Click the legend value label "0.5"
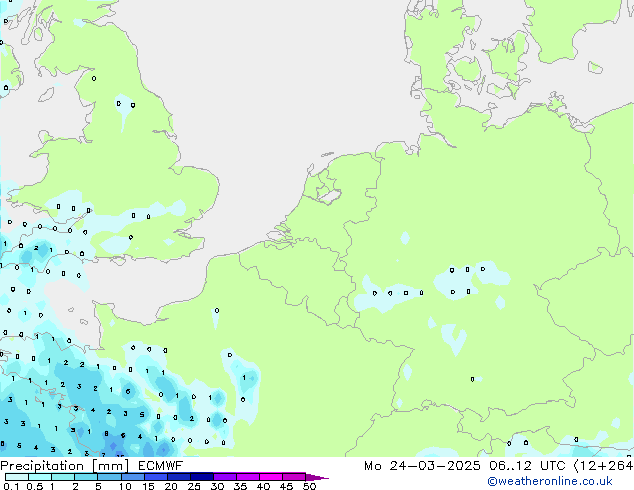The width and height of the screenshot is (634, 490). [x=35, y=486]
